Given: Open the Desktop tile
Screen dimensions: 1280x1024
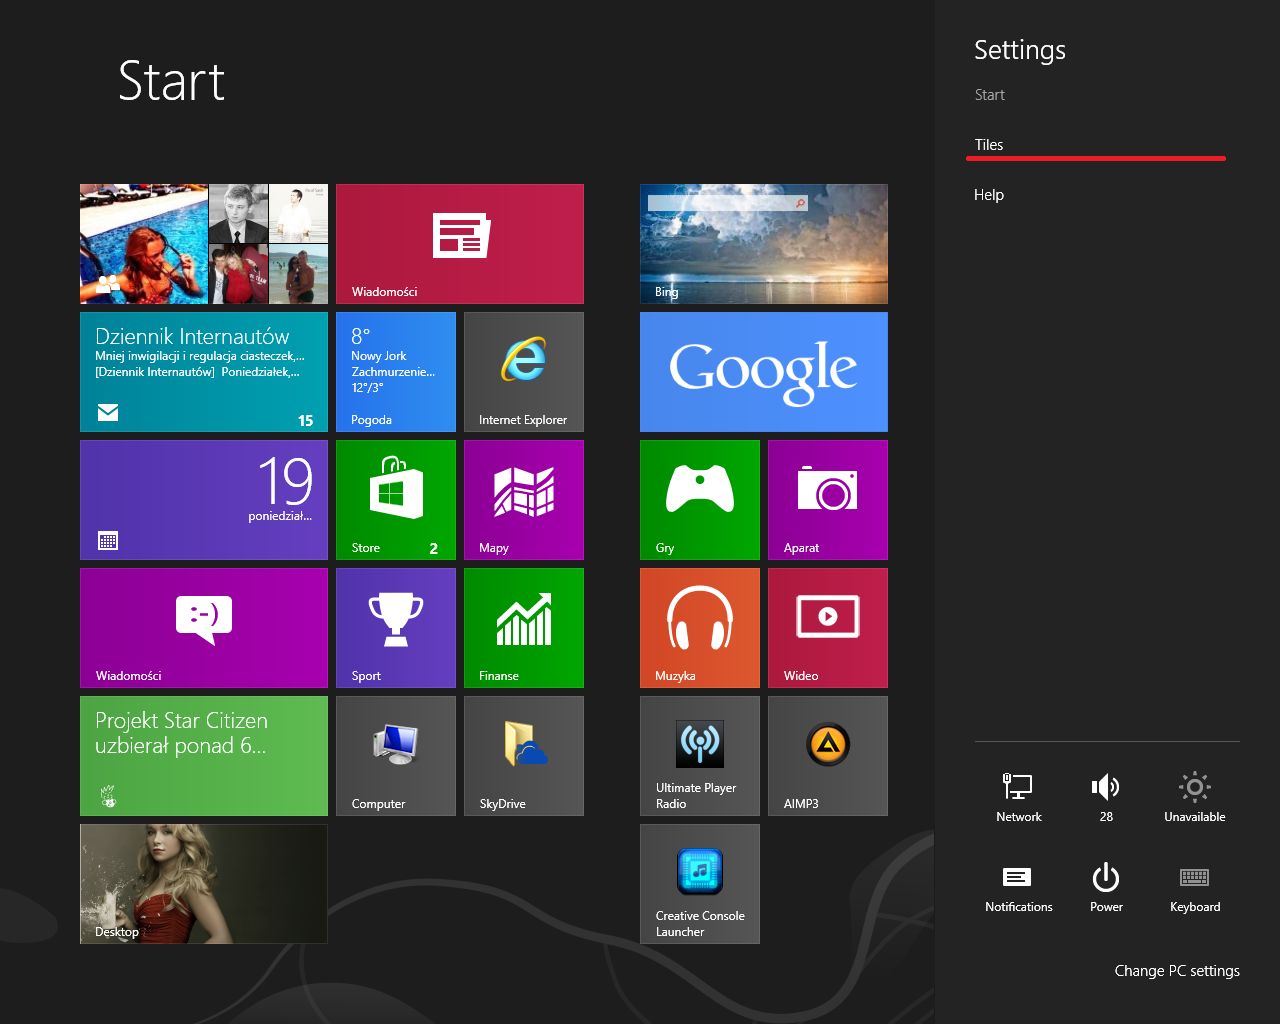Looking at the screenshot, I should [204, 884].
